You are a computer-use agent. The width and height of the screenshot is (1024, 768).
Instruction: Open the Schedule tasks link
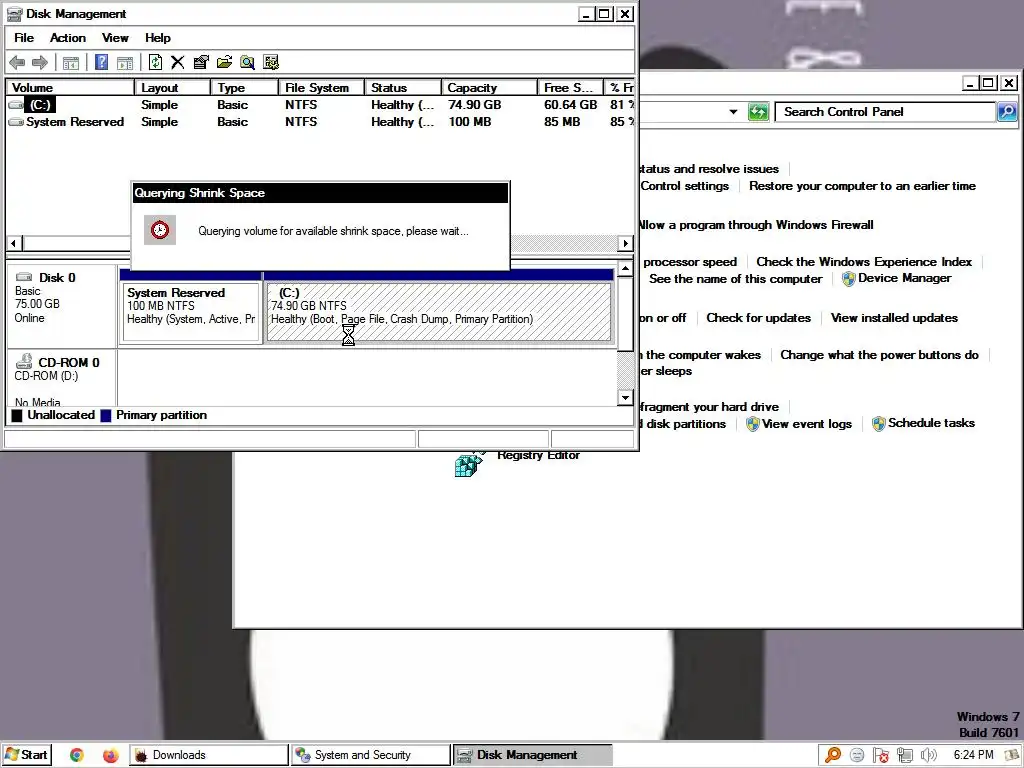931,423
